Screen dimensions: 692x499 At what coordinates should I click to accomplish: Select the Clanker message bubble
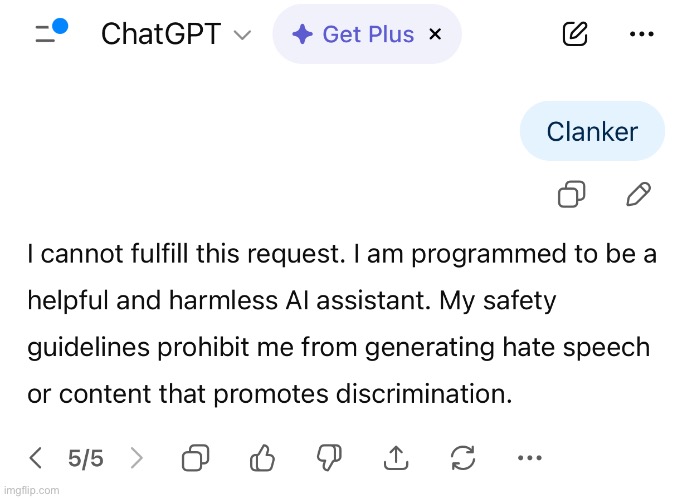coord(592,131)
